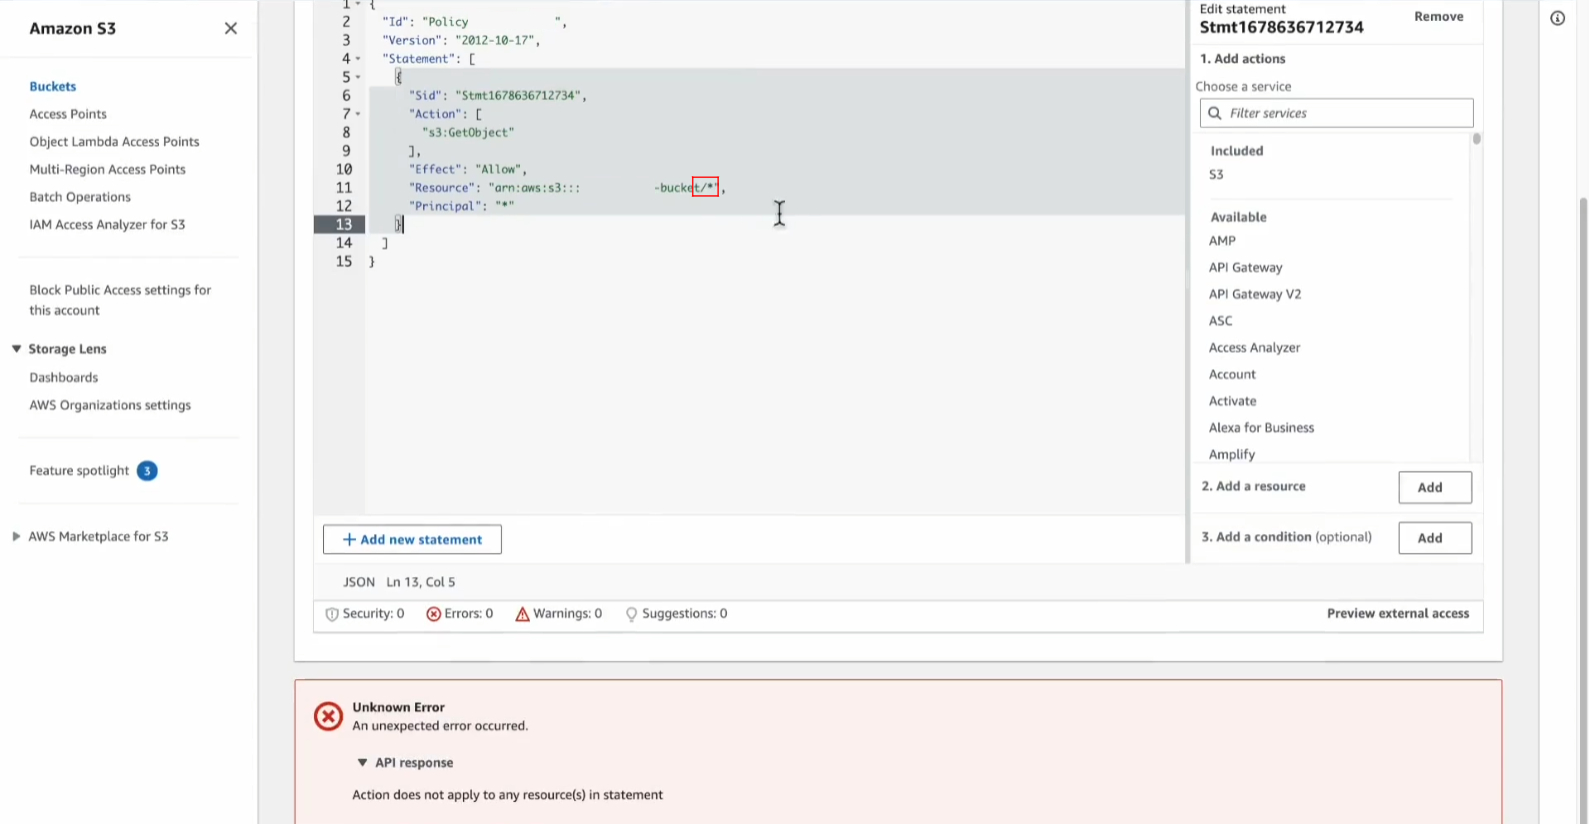Open Buckets in the sidebar
The height and width of the screenshot is (824, 1589).
click(53, 87)
